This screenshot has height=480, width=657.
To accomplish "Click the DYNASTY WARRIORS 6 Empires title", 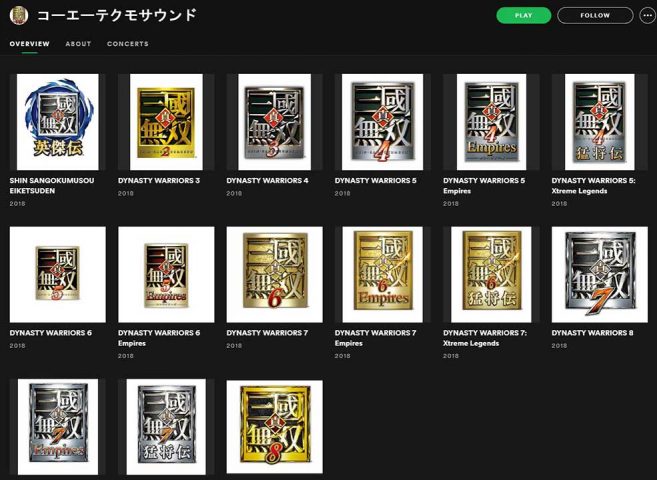I will (x=159, y=338).
